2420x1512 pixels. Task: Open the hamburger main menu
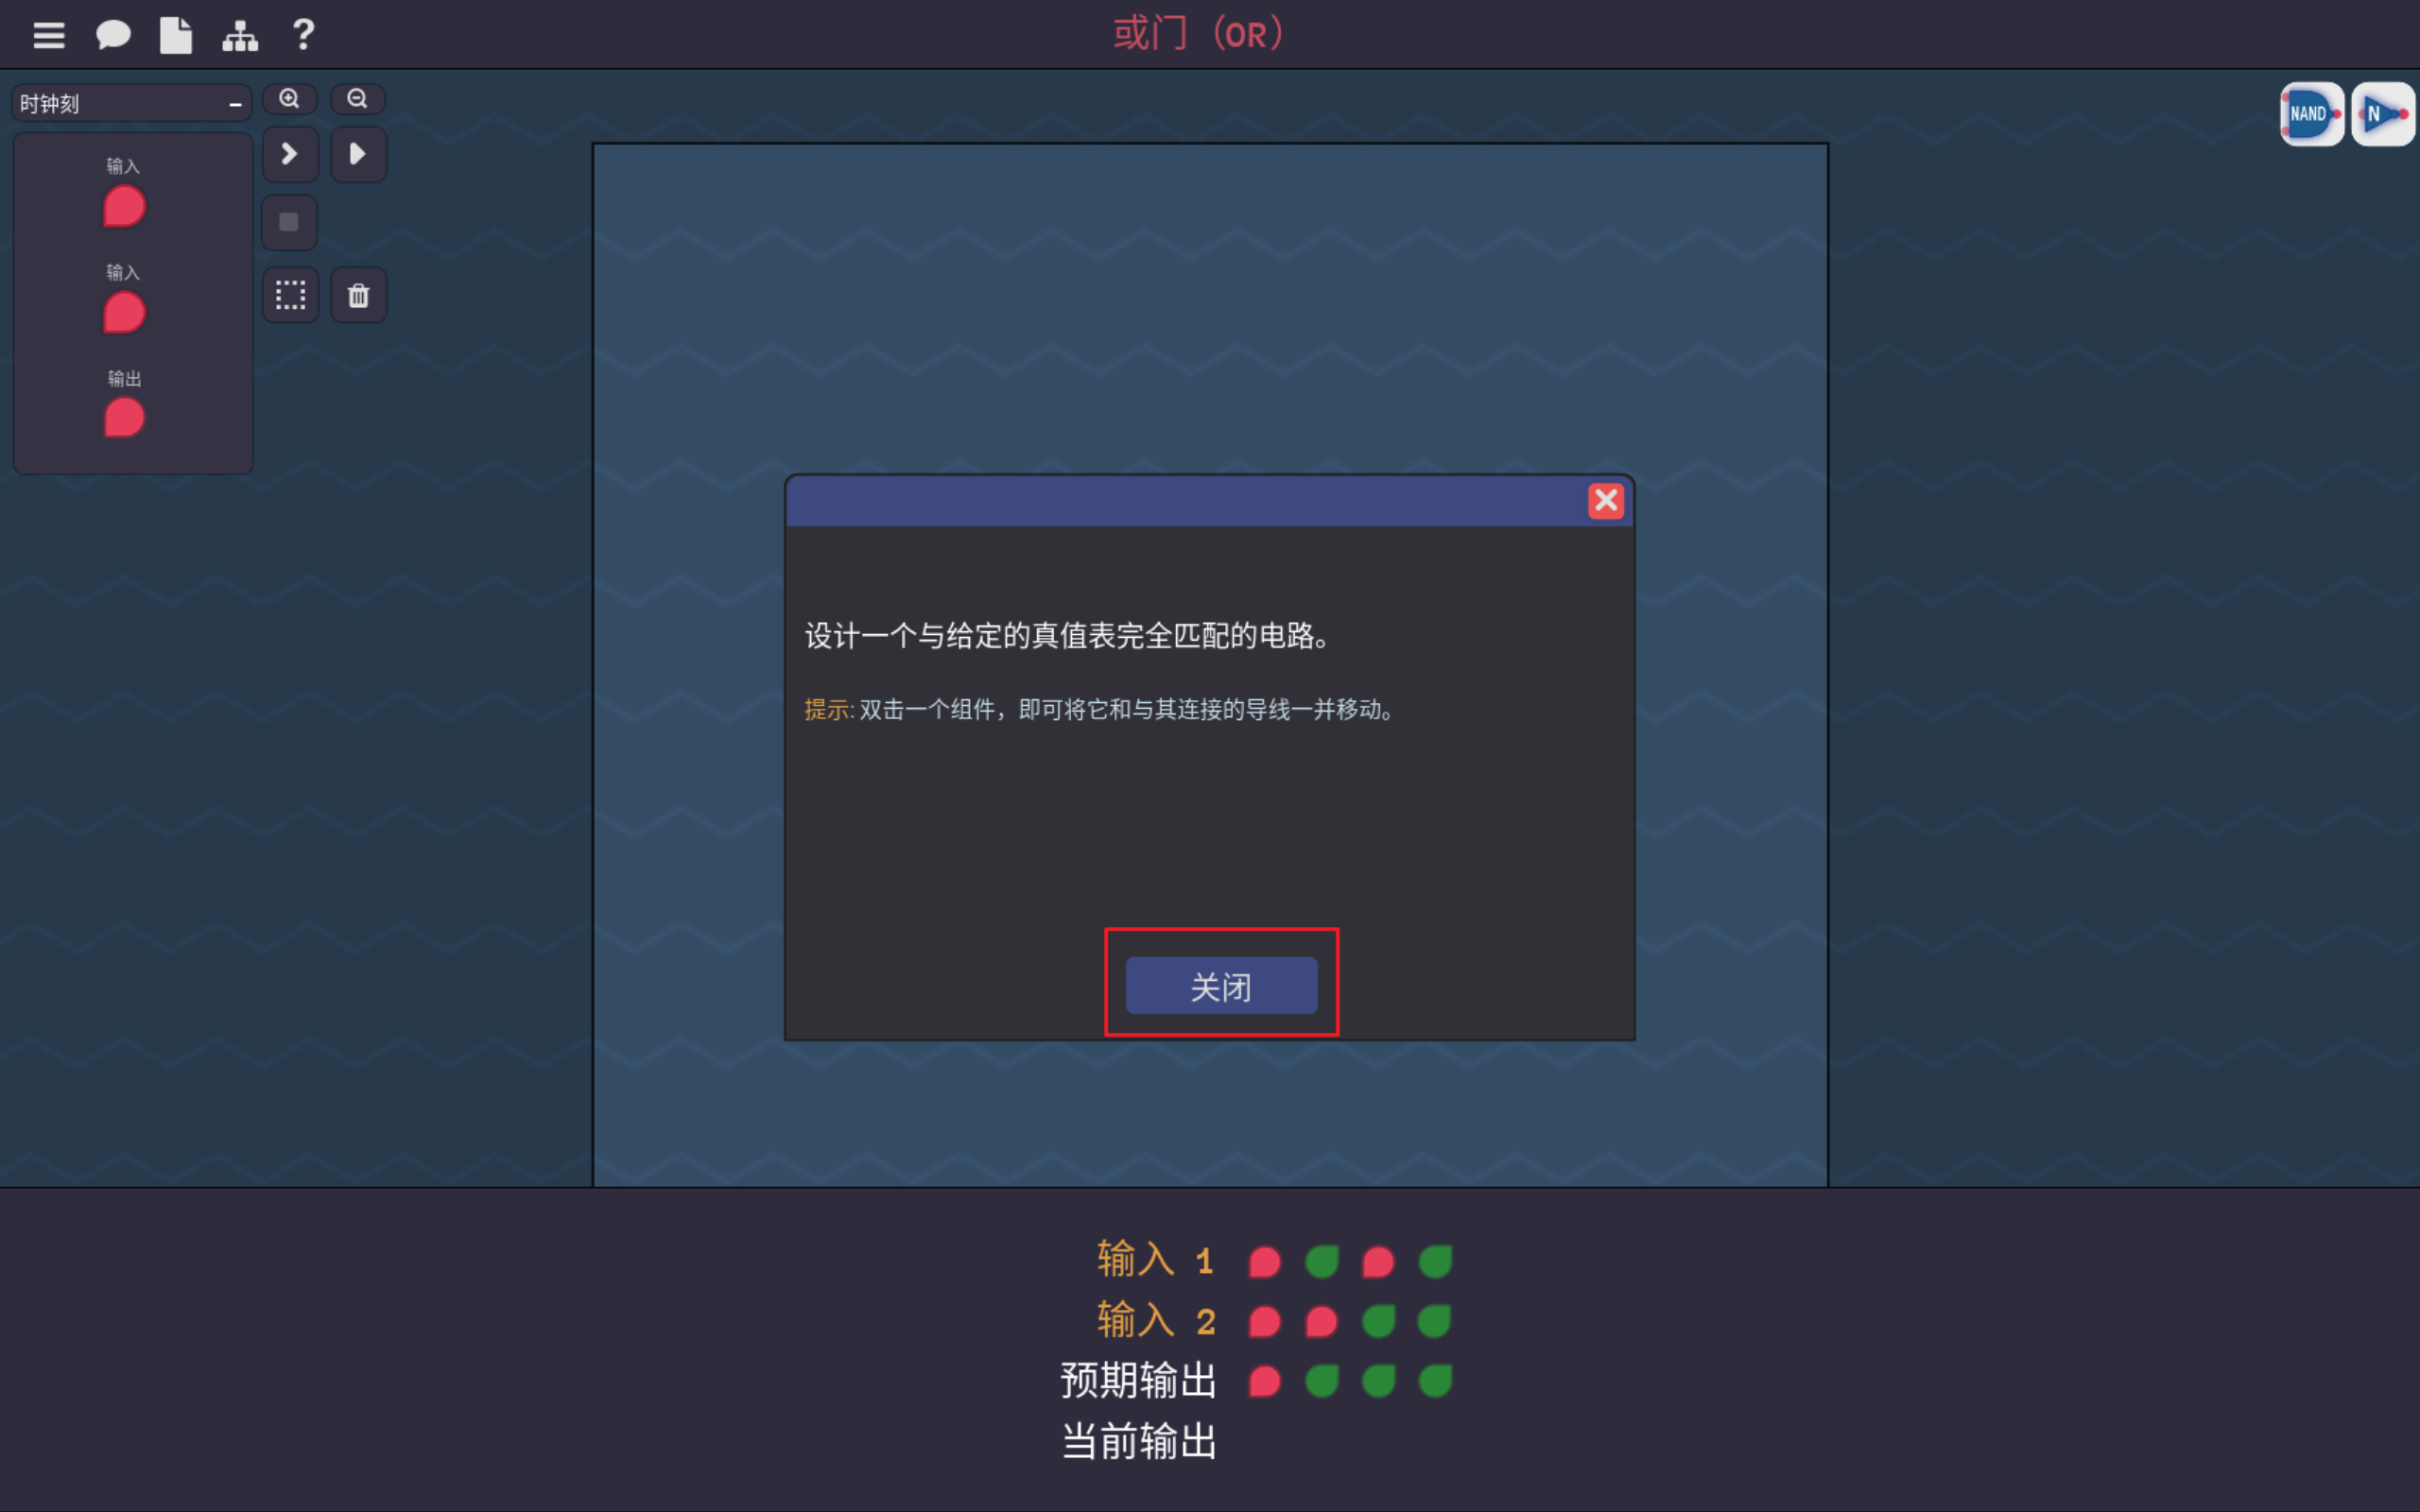(48, 36)
